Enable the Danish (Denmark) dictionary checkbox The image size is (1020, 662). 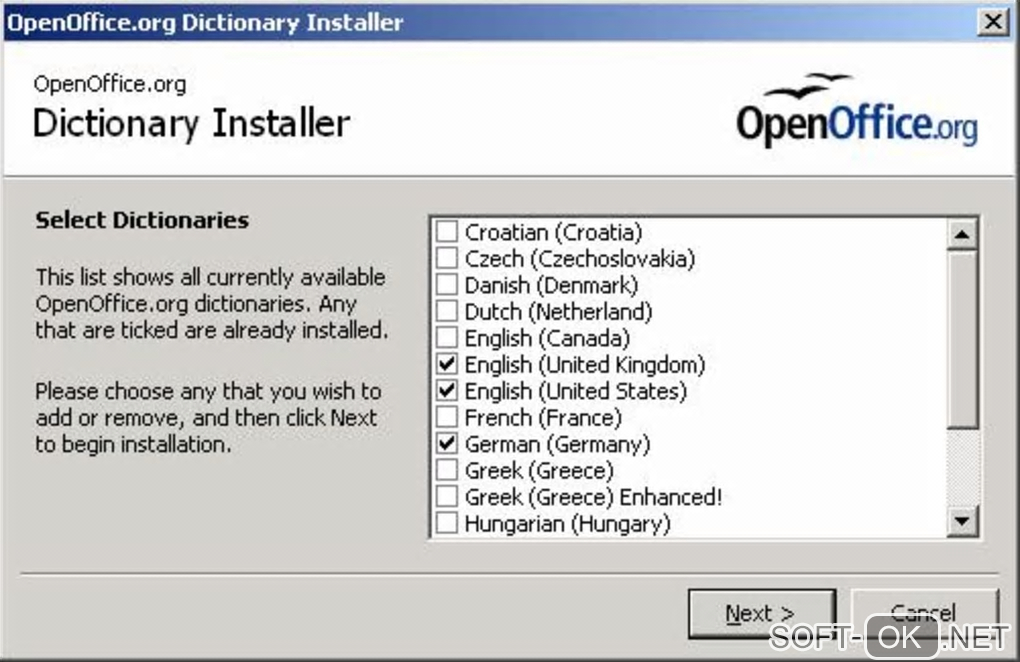[x=447, y=284]
